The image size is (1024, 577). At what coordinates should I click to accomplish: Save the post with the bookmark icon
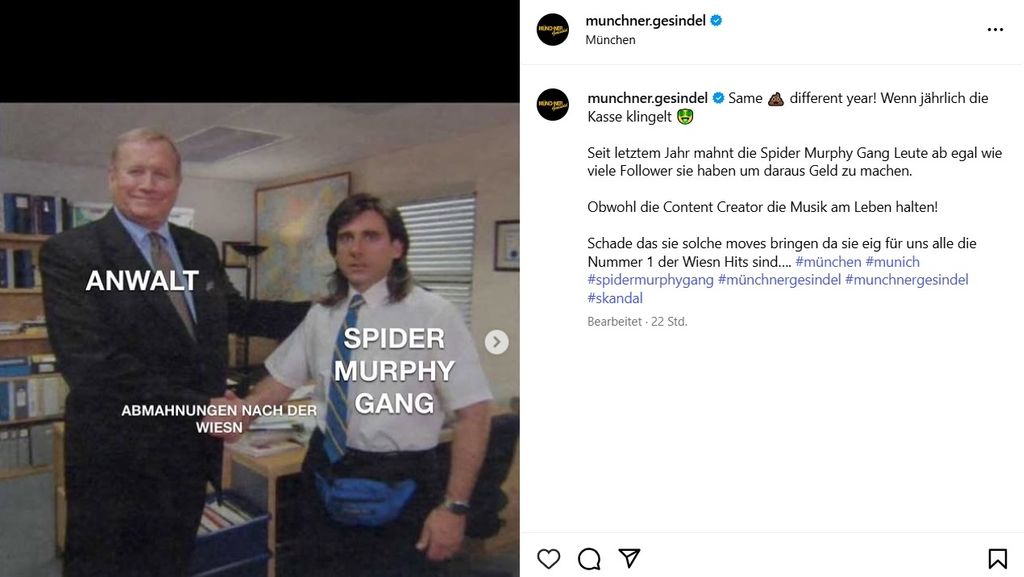tap(997, 559)
